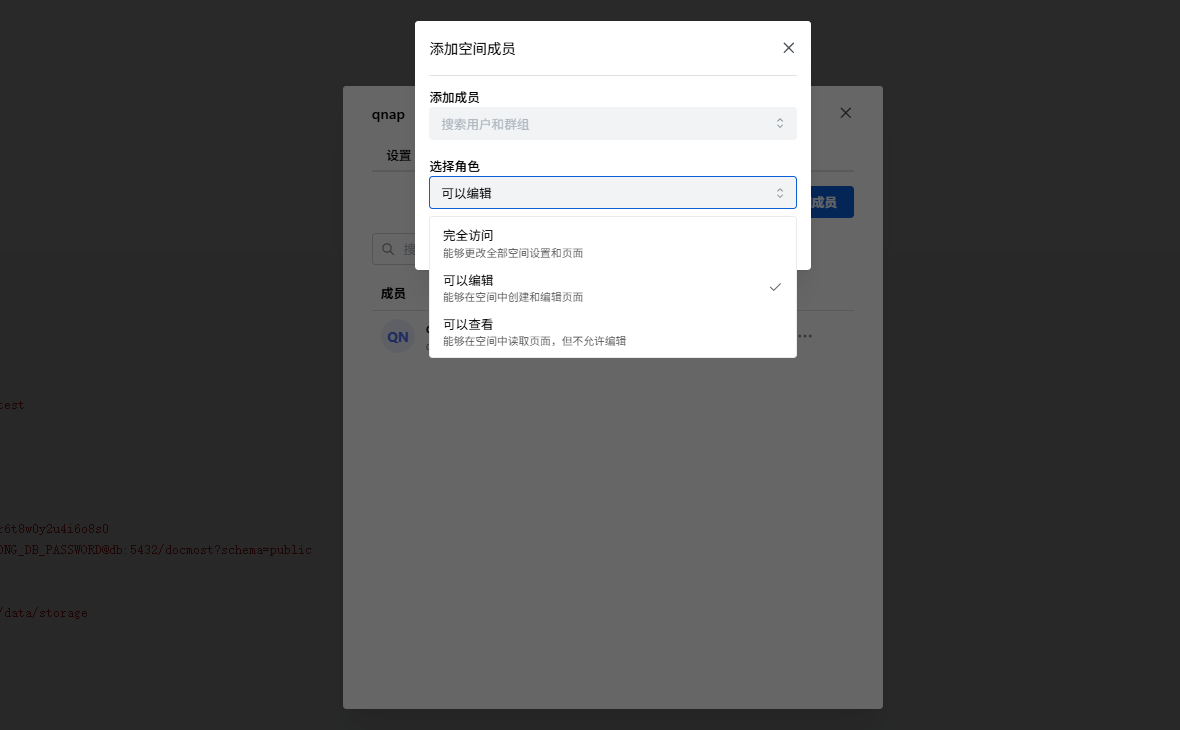Select the 完全访问 role option
The width and height of the screenshot is (1180, 730).
tap(613, 243)
